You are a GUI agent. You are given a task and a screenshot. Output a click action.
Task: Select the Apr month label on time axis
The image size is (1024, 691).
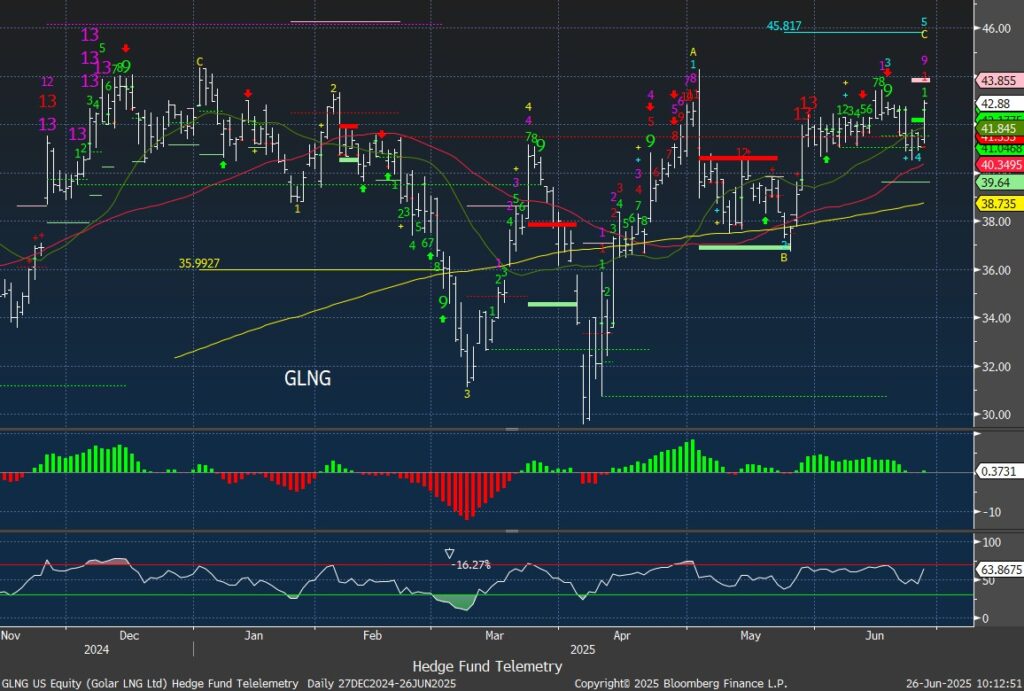(622, 635)
